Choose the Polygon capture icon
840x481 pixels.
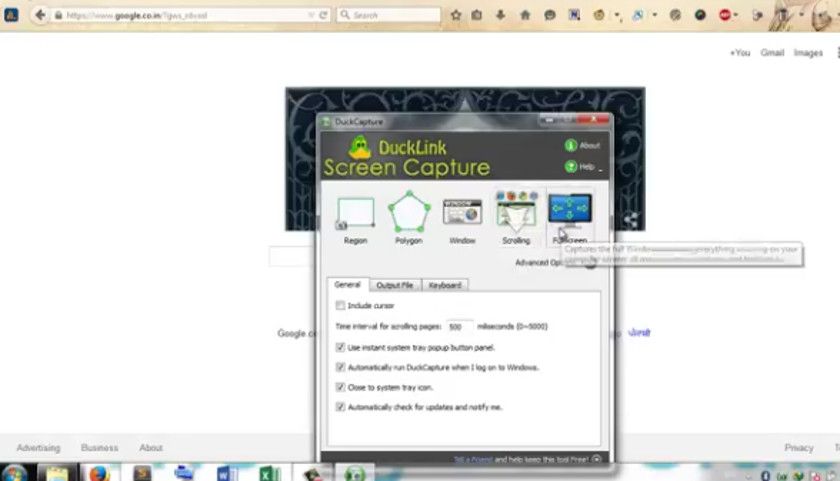(409, 212)
